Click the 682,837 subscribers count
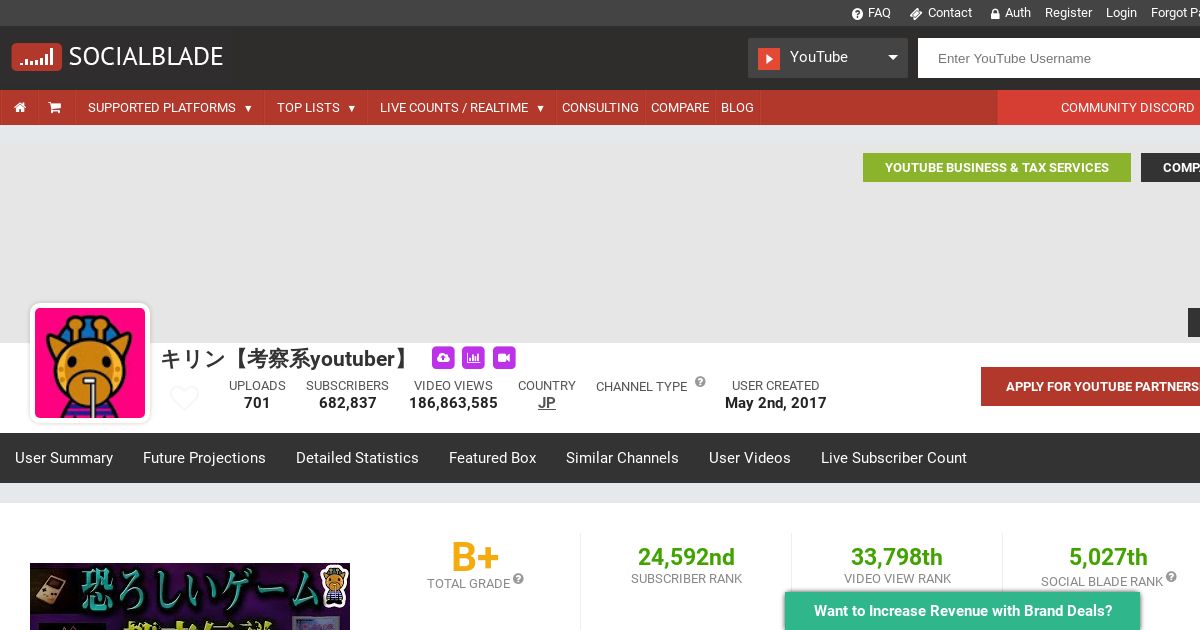 (x=348, y=403)
